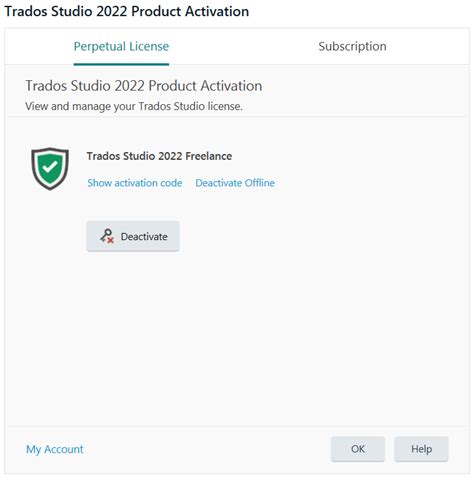Switch to the Subscription tab
Viewport: 474px width, 477px height.
(x=352, y=46)
